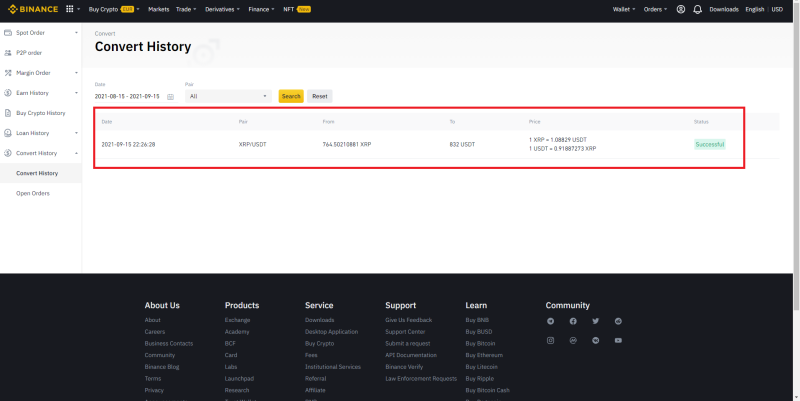Click the P2P order sidebar icon

click(x=8, y=53)
